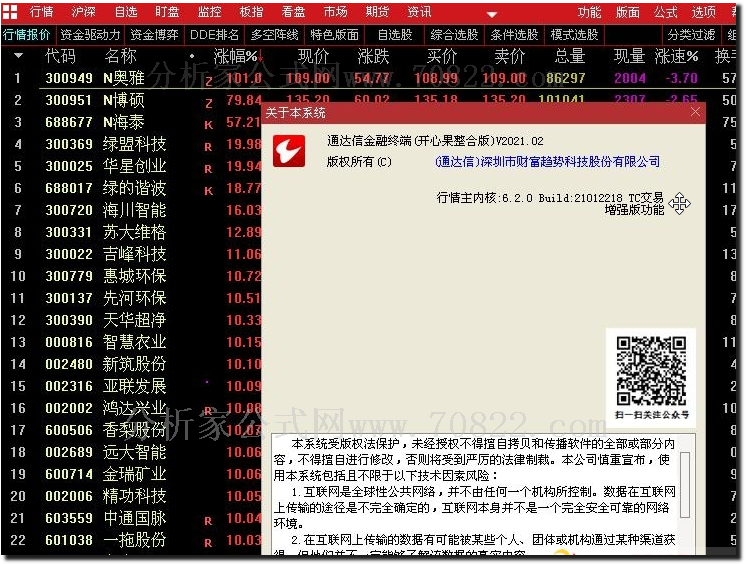The image size is (746, 564).
Task: Select stock row 亚联发展
Action: (x=132, y=386)
